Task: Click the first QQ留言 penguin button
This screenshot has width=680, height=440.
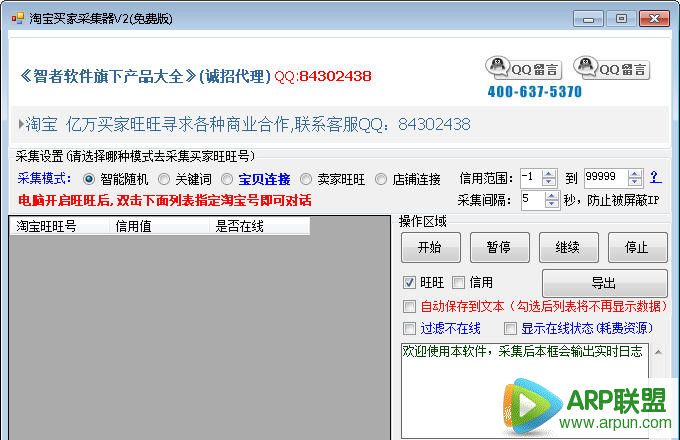Action: (x=523, y=68)
